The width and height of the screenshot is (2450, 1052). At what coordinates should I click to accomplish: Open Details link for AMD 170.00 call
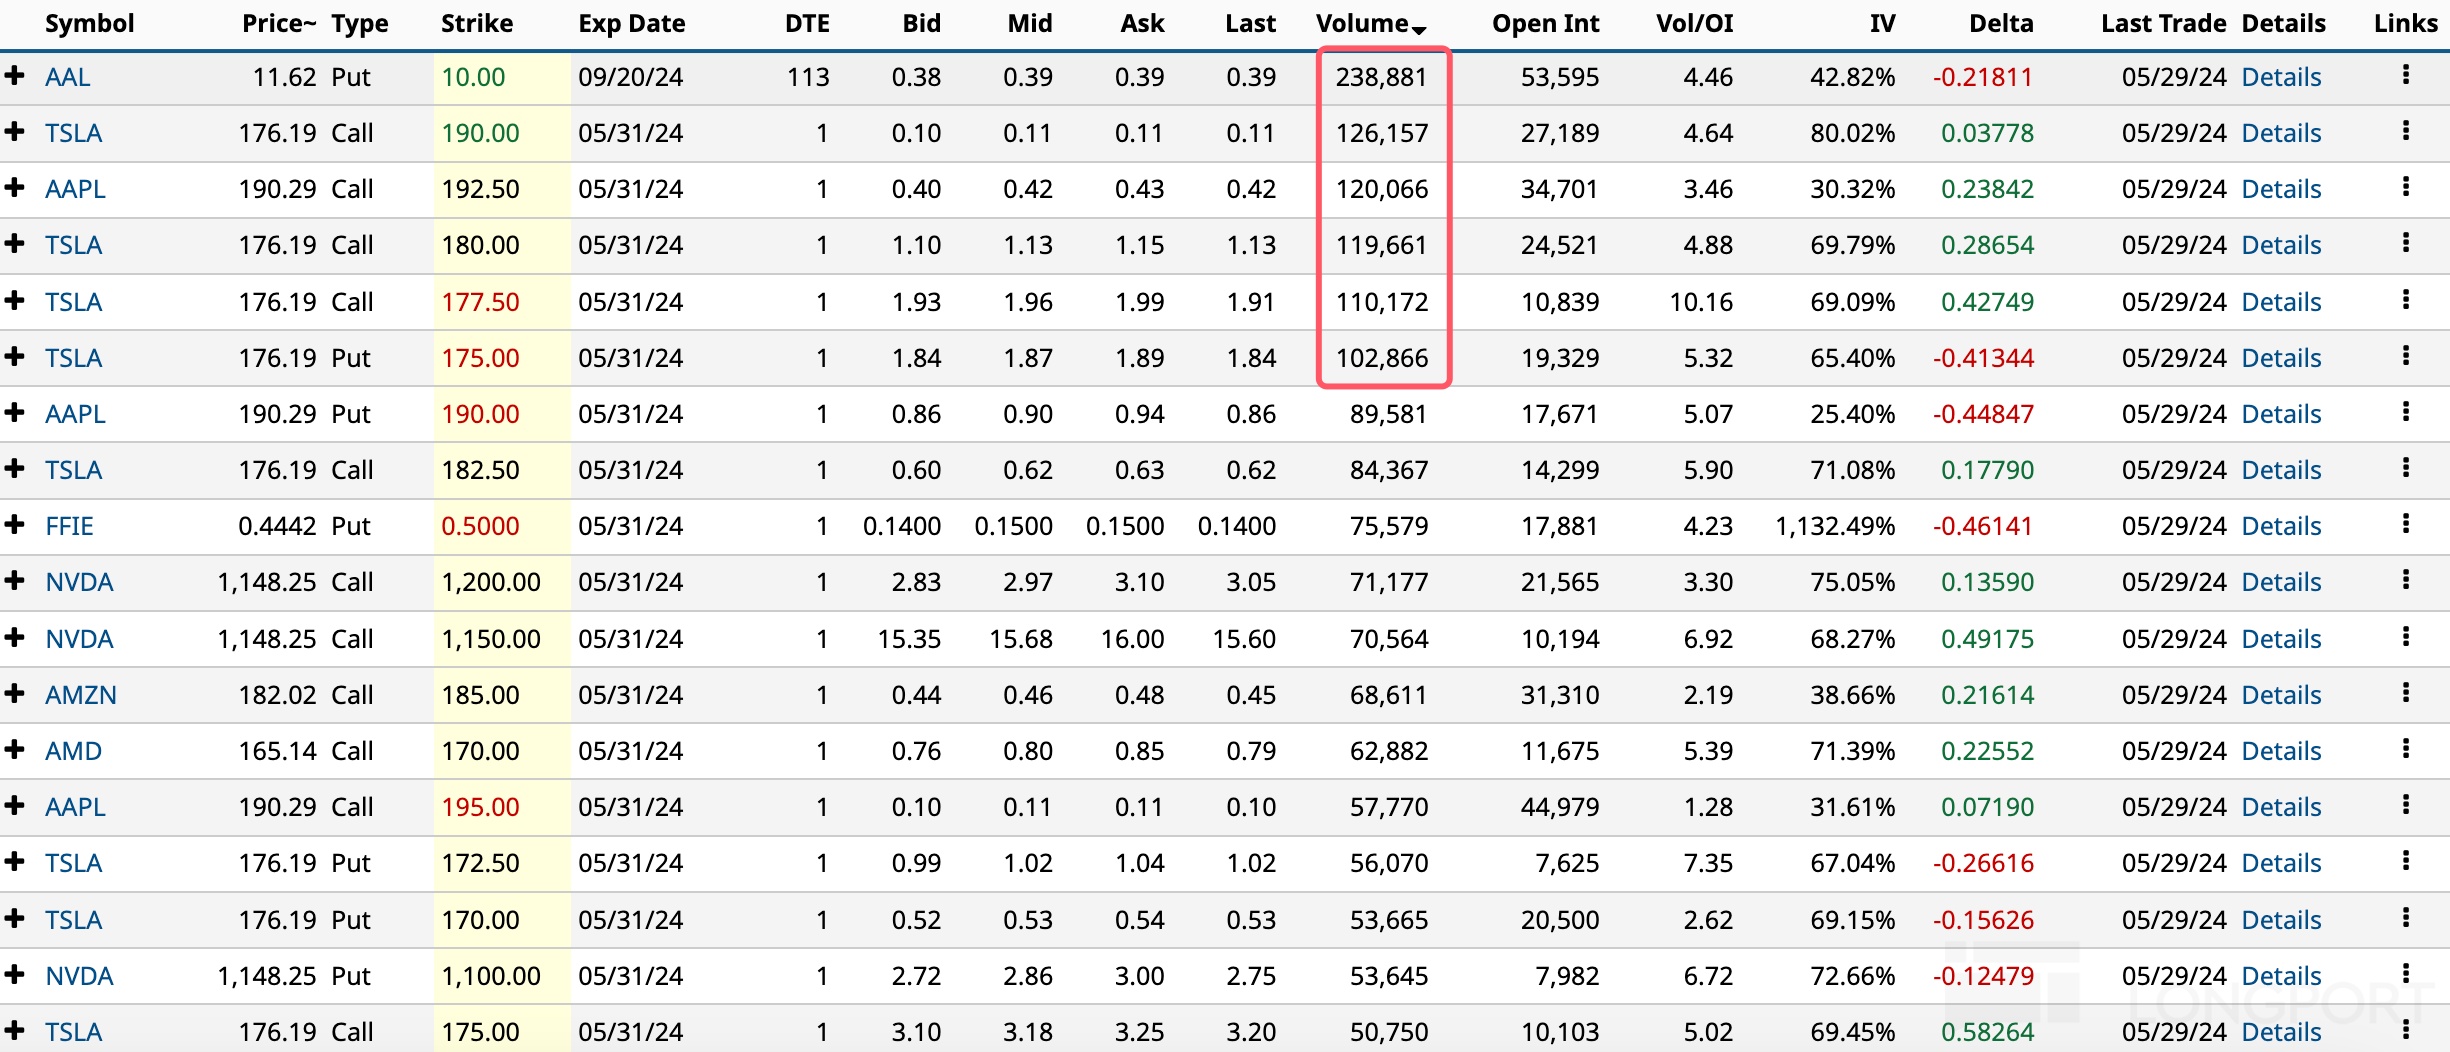tap(2281, 751)
